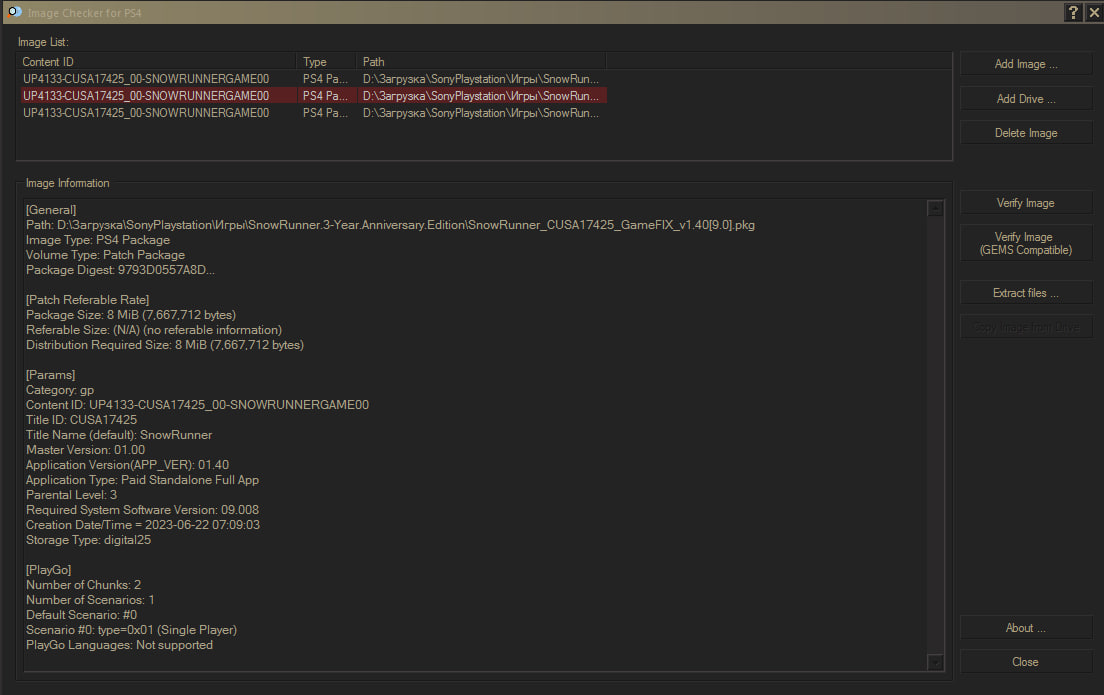Click the Add Image button
This screenshot has height=695, width=1104.
1026,64
